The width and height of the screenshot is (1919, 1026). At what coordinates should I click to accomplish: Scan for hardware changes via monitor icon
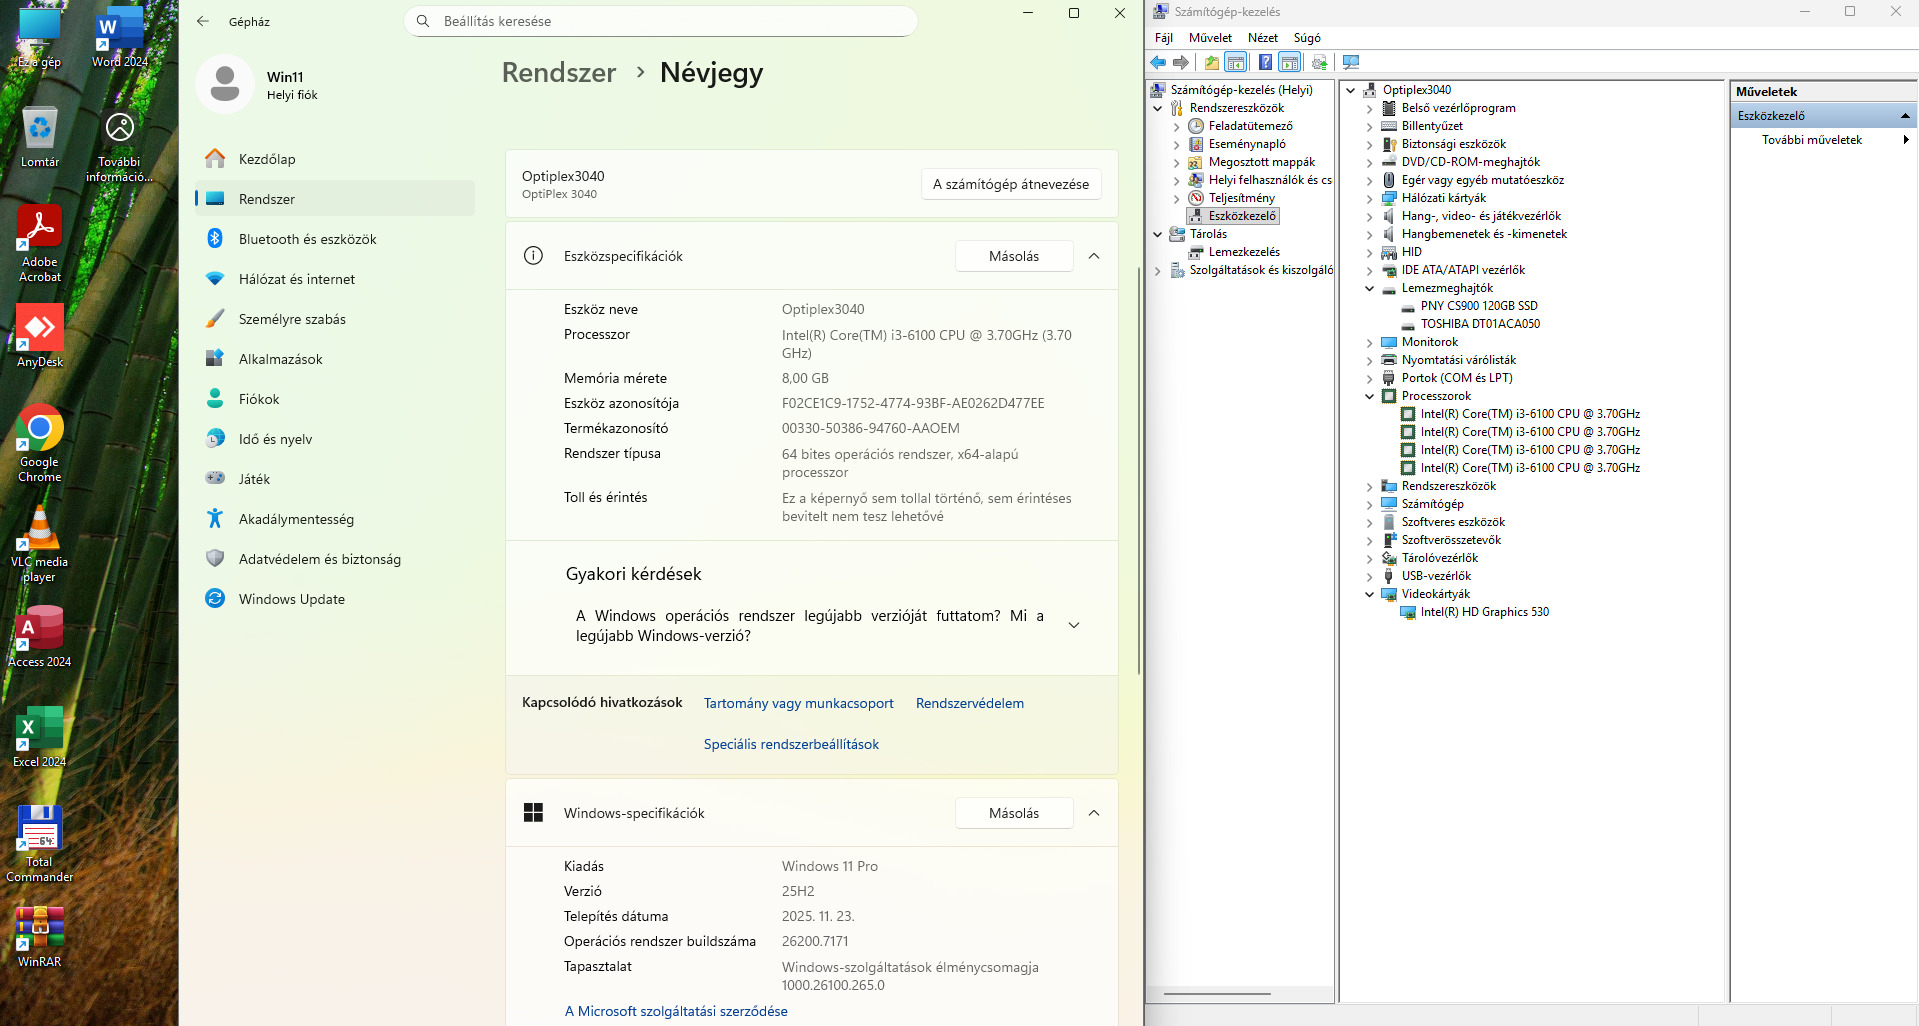[x=1351, y=62]
